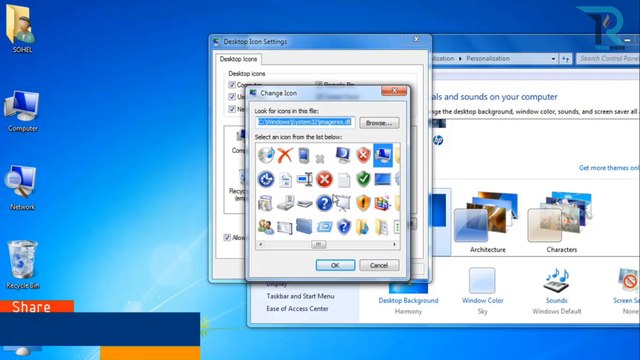Screen dimensions: 640x360
Task: Select the gray horizontal panel icon
Action: (285, 227)
